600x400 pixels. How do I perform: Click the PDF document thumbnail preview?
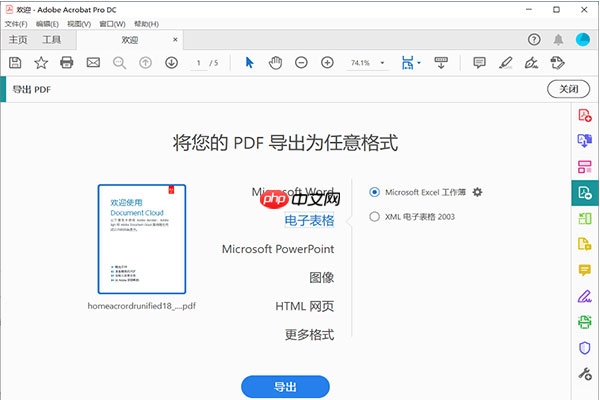(x=142, y=239)
